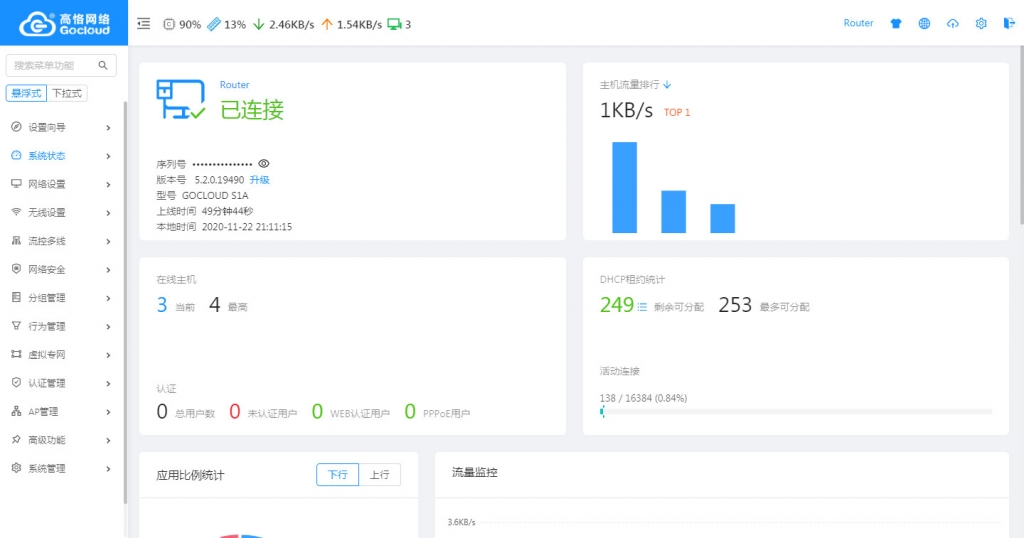Switch menu style to 下拉式
The height and width of the screenshot is (538, 1024).
(68, 93)
